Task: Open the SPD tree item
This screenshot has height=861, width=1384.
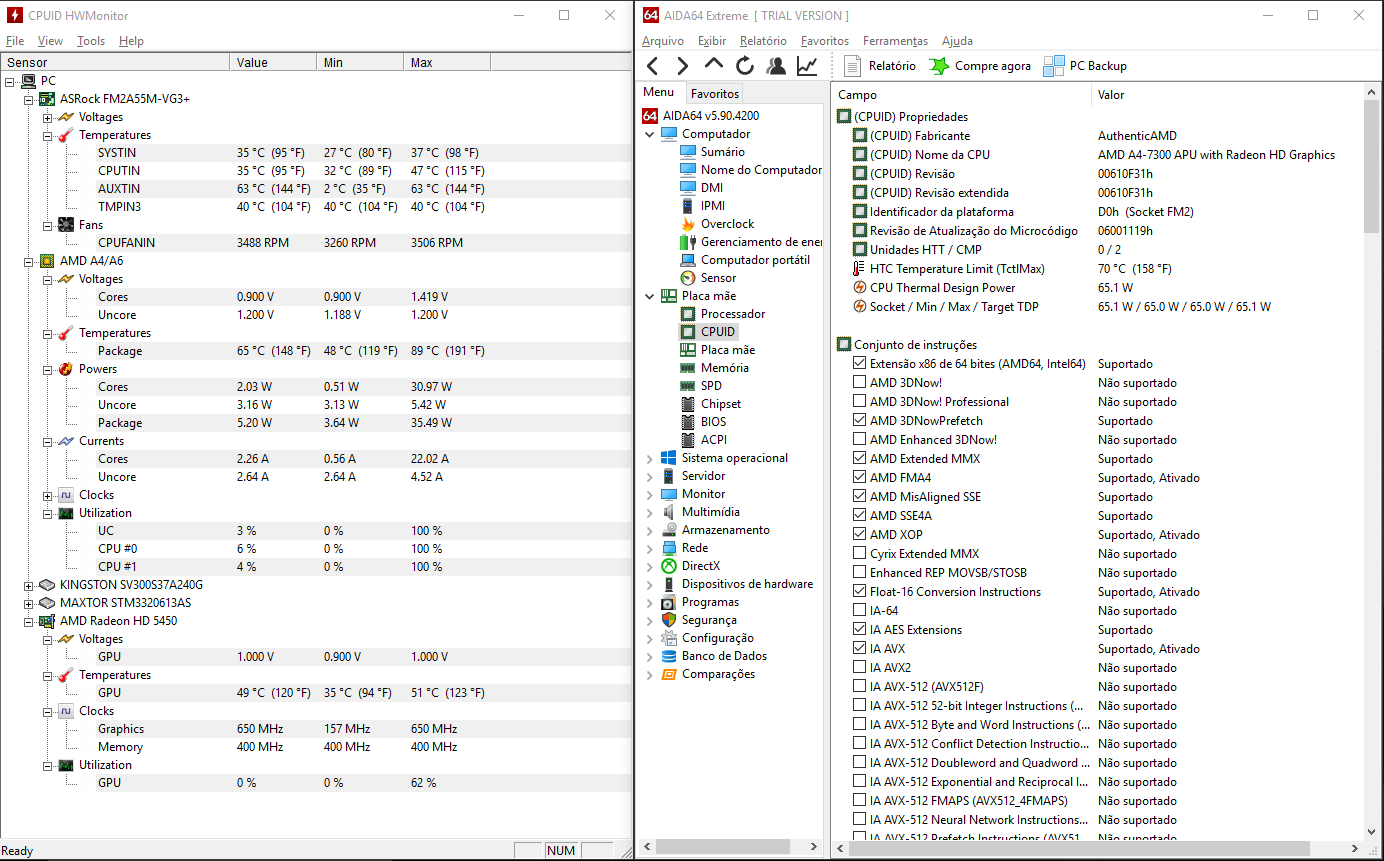Action: point(711,386)
